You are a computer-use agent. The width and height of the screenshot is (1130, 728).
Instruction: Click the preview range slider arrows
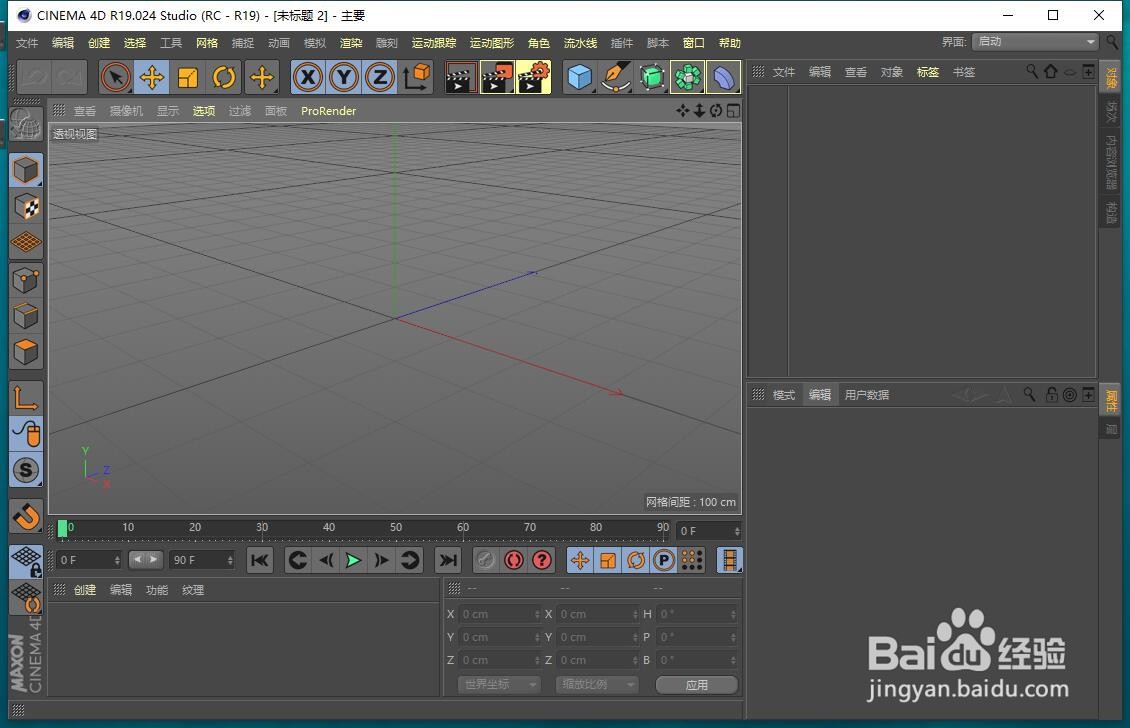pos(146,559)
